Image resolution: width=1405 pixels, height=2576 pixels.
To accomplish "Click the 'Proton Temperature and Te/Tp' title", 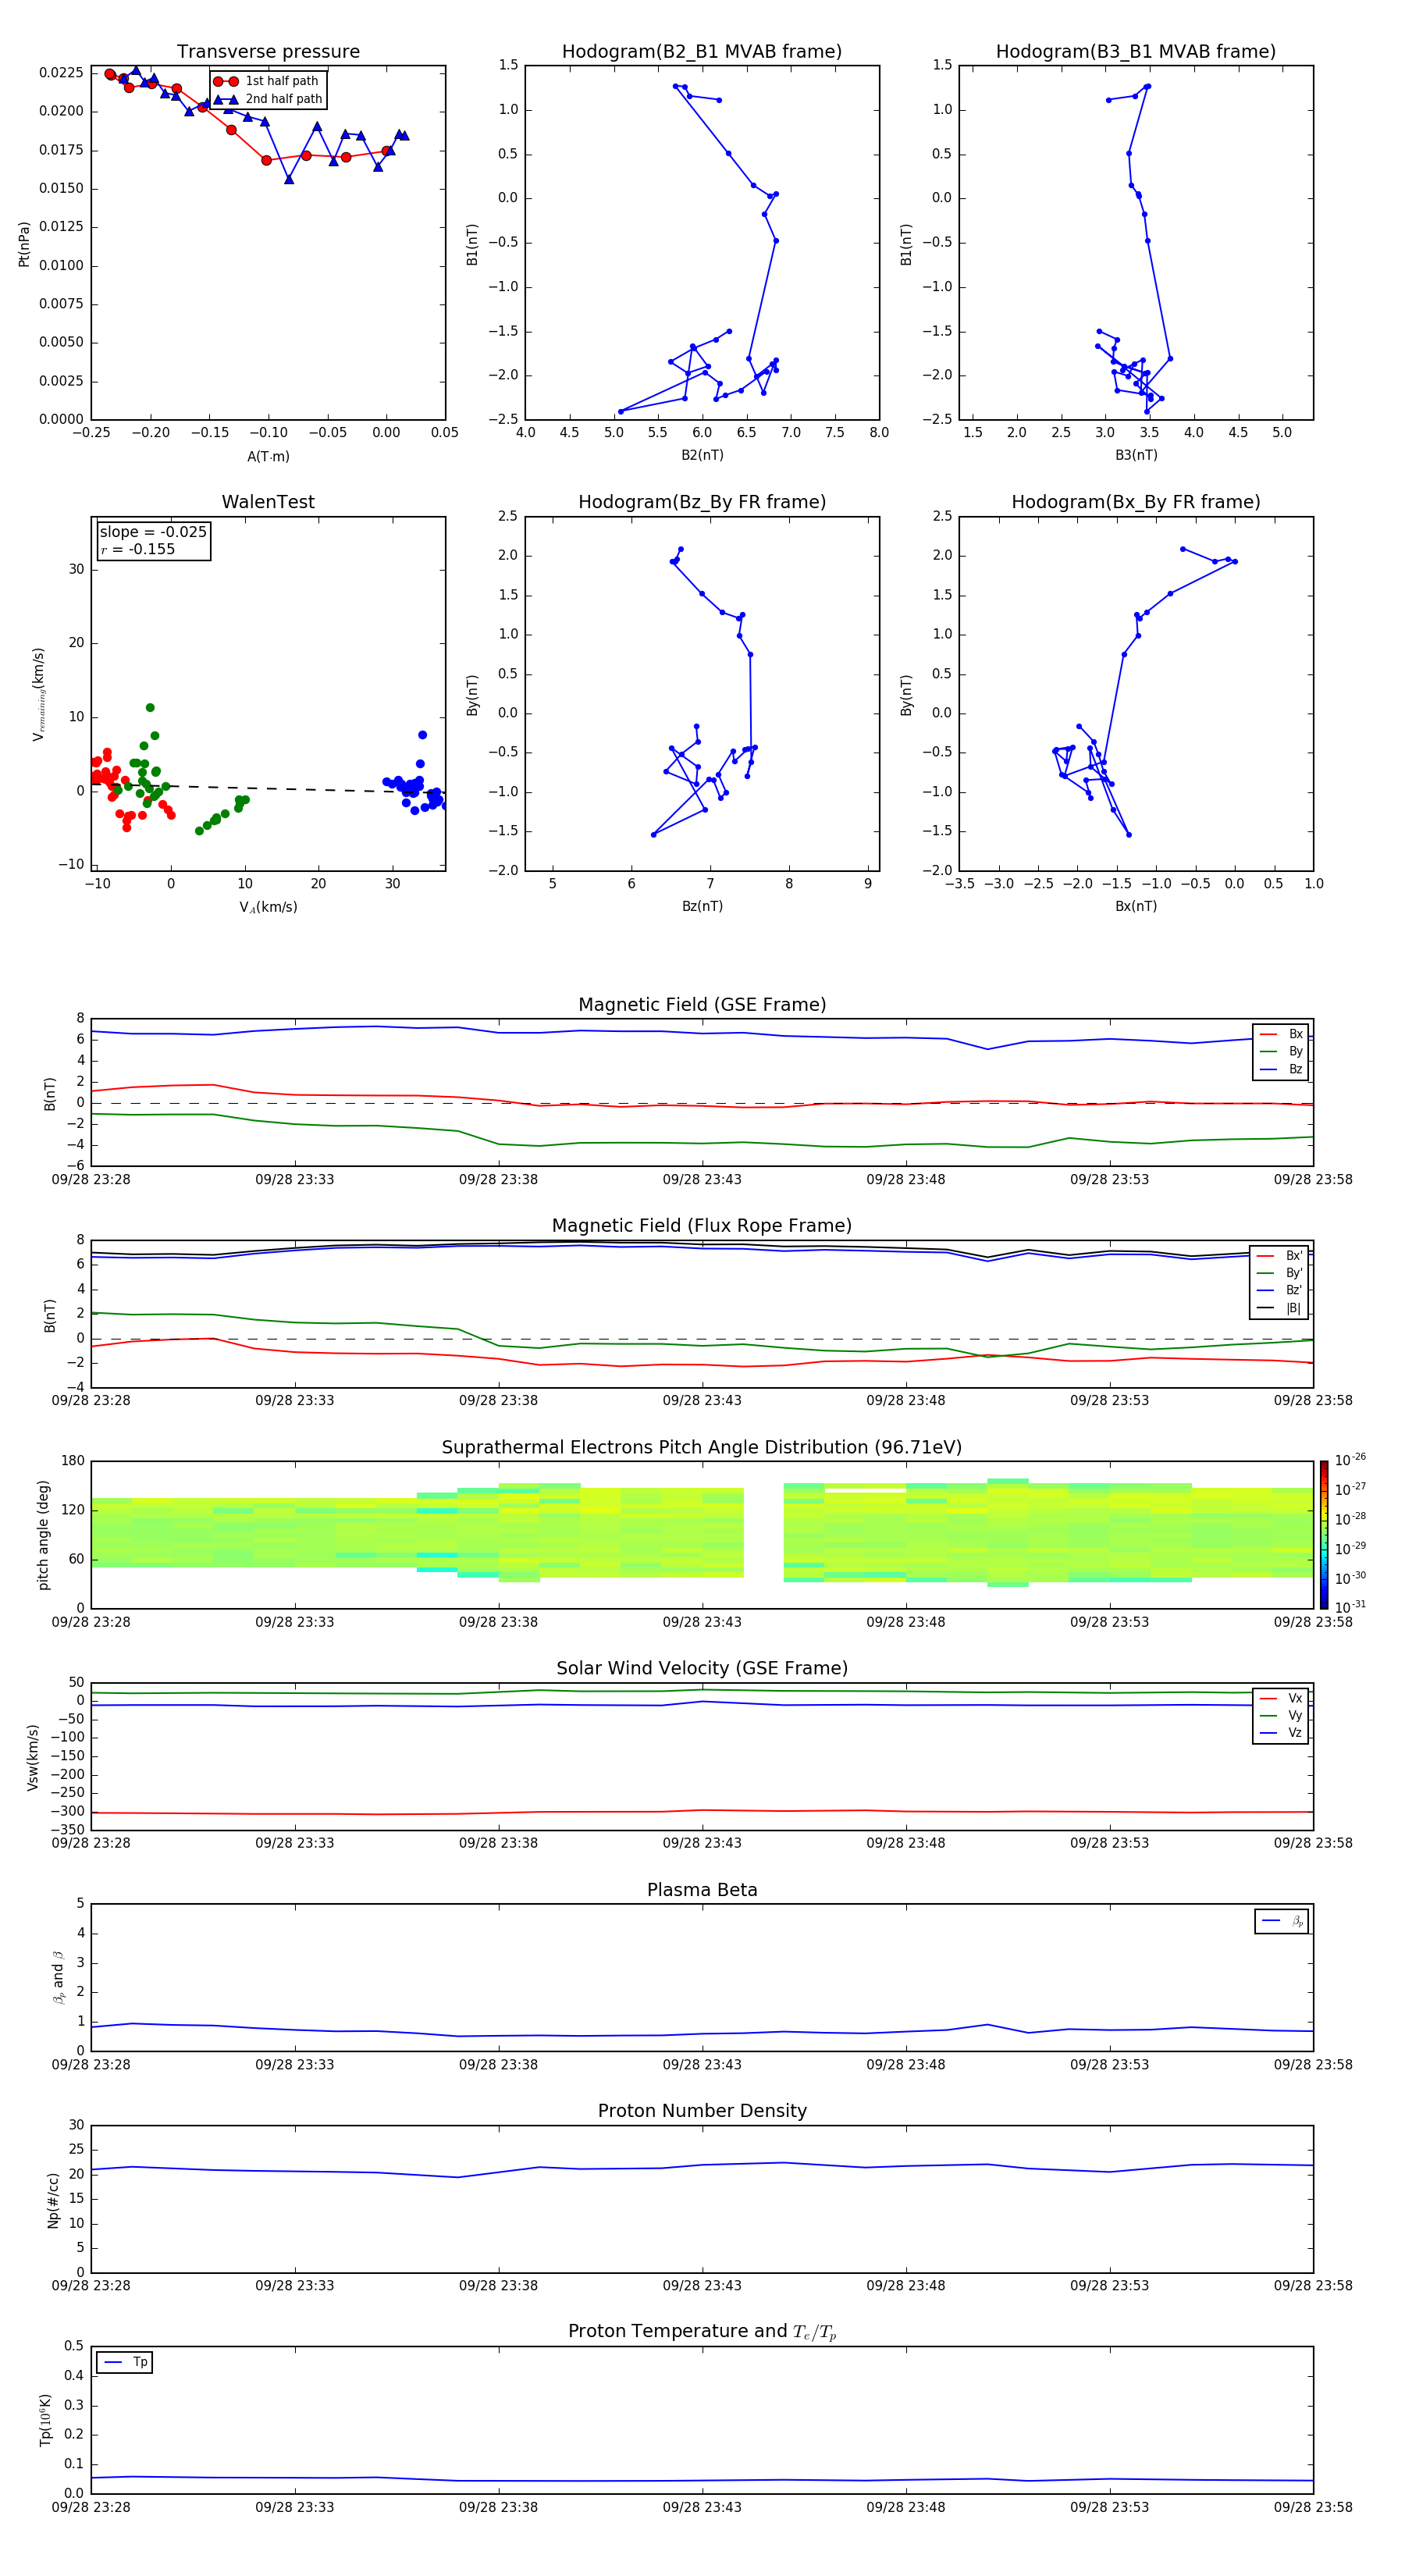I will click(702, 2333).
